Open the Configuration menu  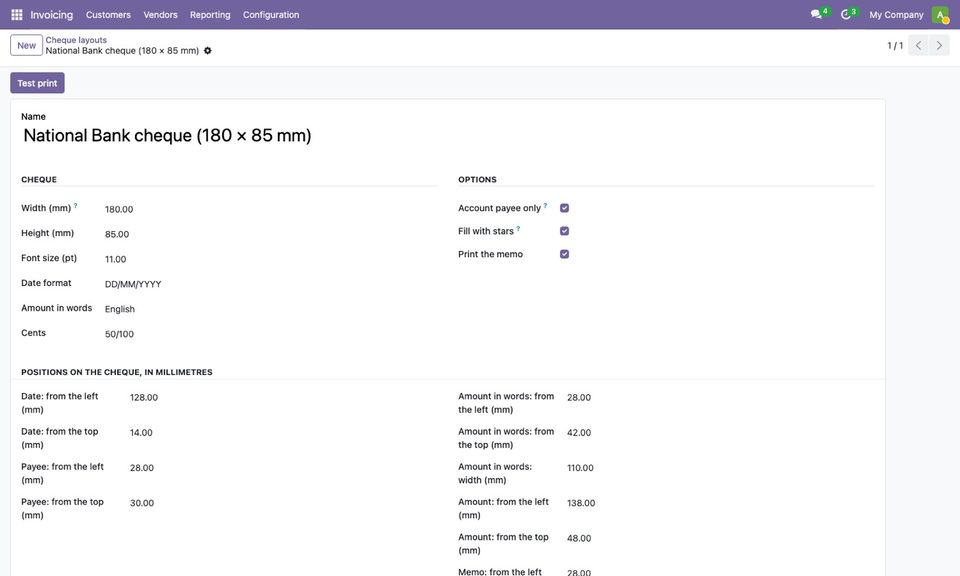pyautogui.click(x=271, y=15)
